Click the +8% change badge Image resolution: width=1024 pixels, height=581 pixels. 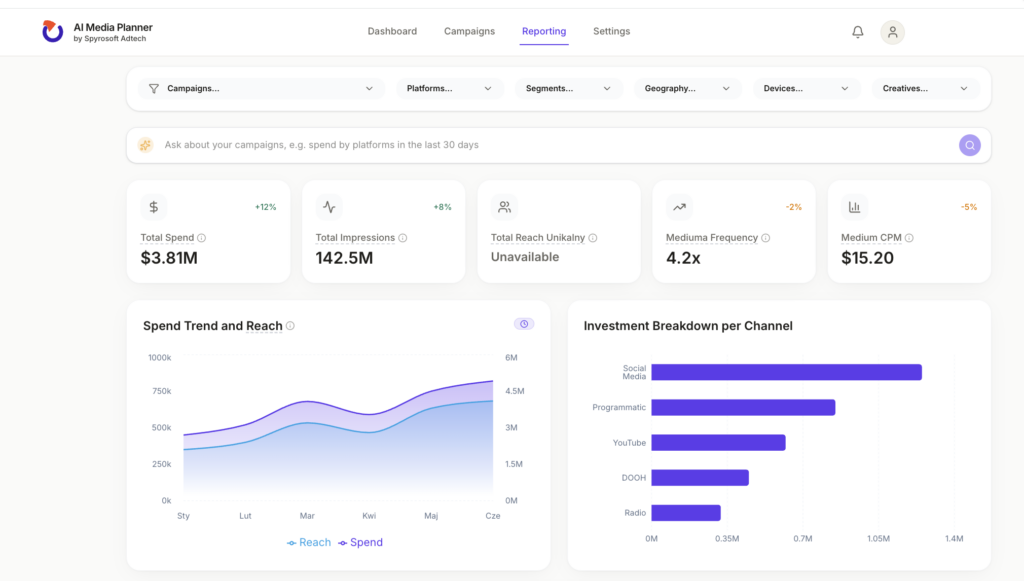point(443,207)
